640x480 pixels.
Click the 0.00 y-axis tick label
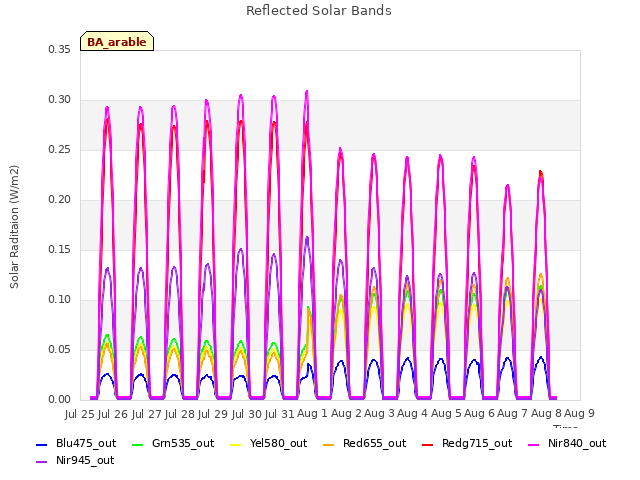(x=59, y=400)
